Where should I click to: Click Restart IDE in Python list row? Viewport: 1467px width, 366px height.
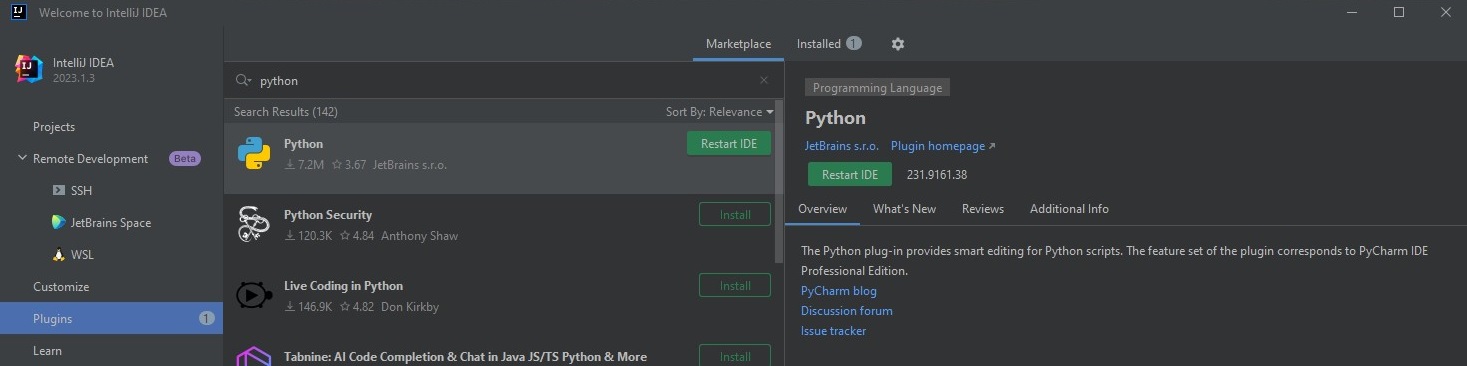click(x=729, y=143)
